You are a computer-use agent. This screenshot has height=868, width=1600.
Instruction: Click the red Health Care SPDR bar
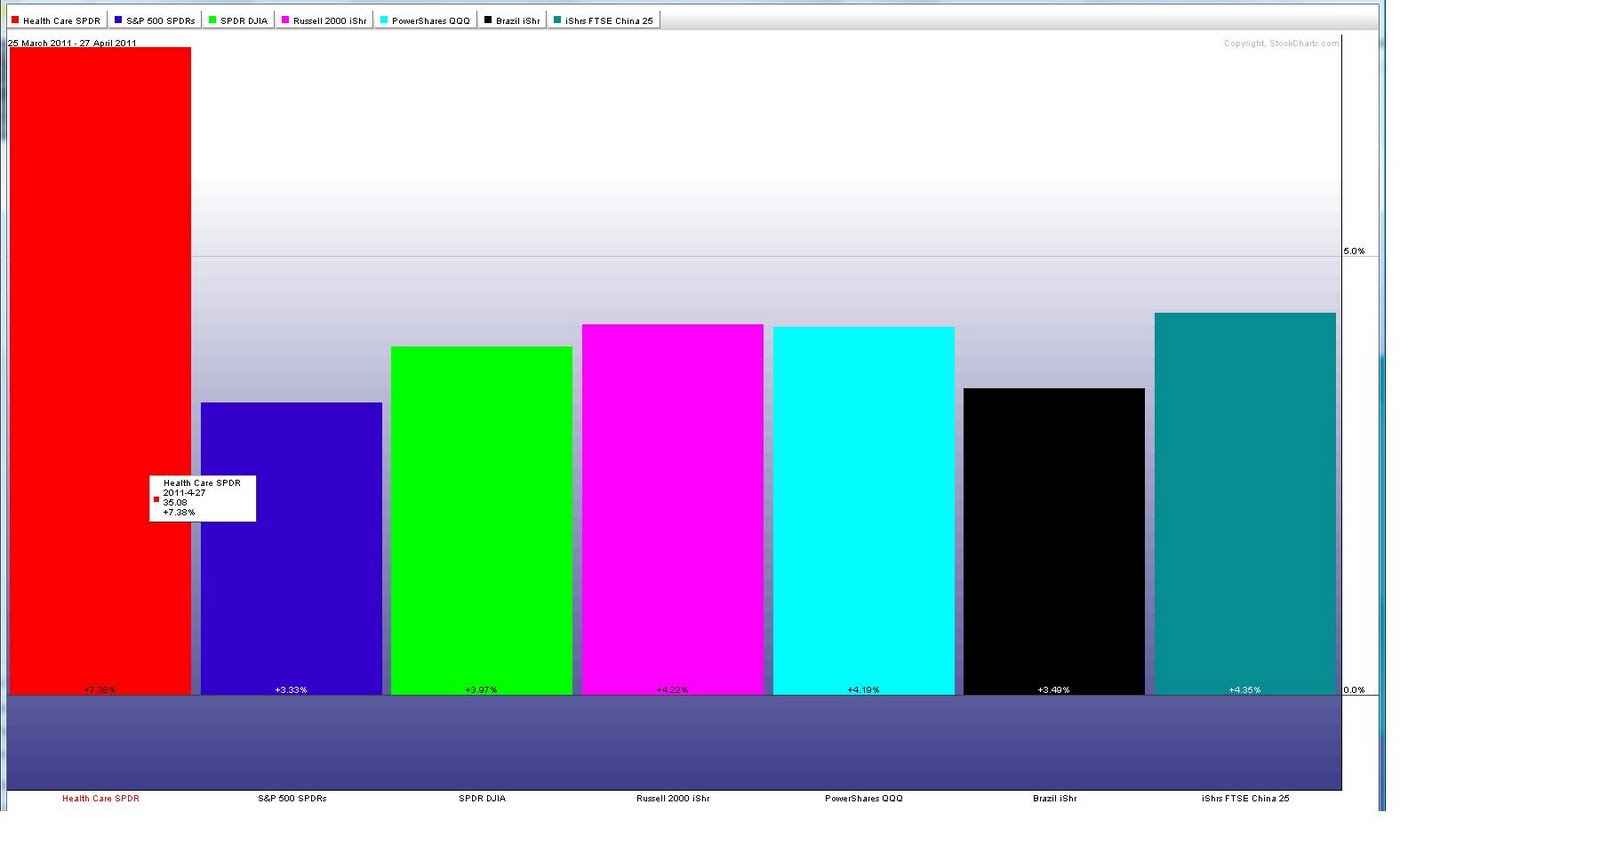coord(100,371)
